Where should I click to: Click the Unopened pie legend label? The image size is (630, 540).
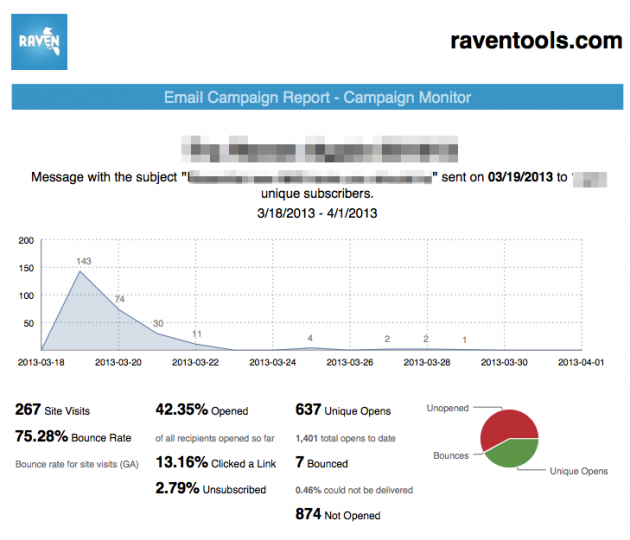448,408
